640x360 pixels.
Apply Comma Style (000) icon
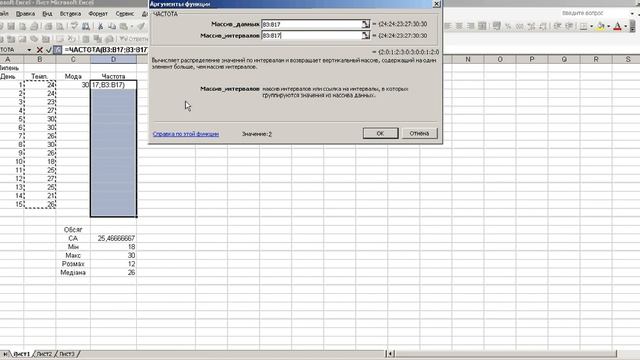[520, 26]
